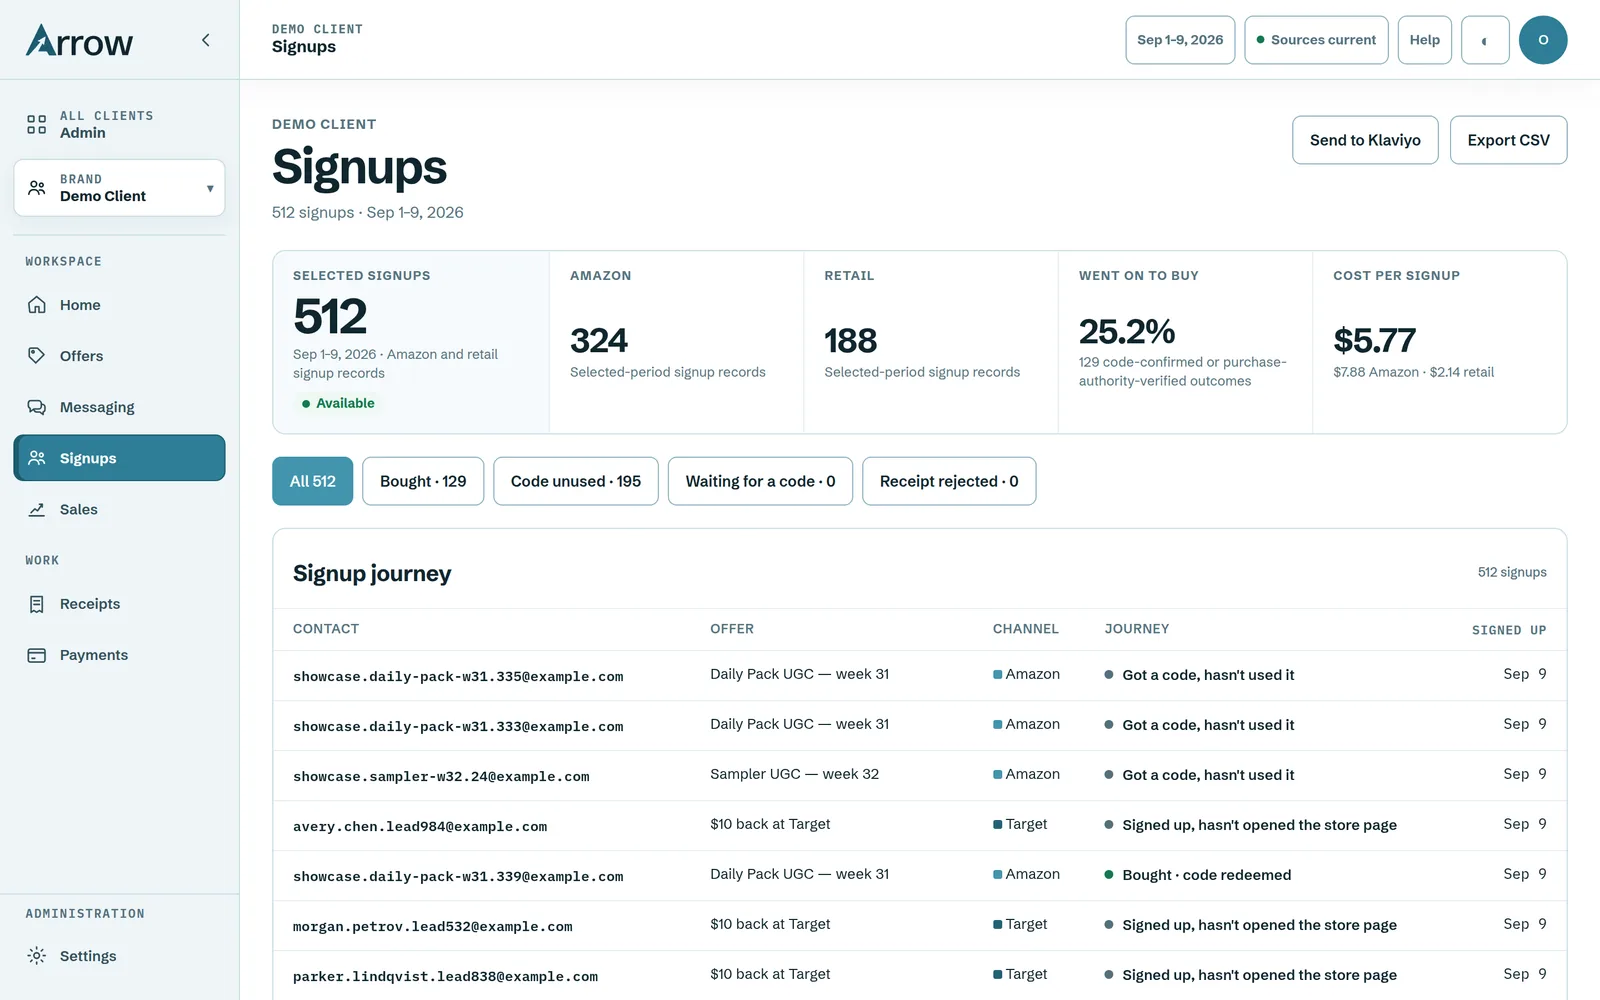
Task: Open the All Clients Admin grid icon
Action: click(37, 124)
